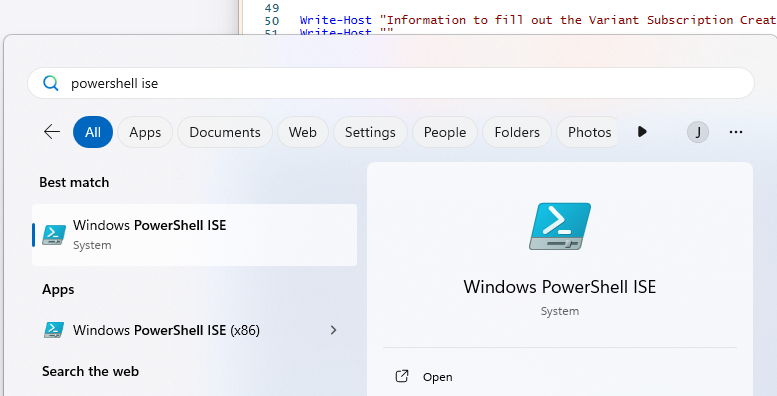This screenshot has height=396, width=777.
Task: Click line 50 Write-Host code in editor
Action: [538, 20]
